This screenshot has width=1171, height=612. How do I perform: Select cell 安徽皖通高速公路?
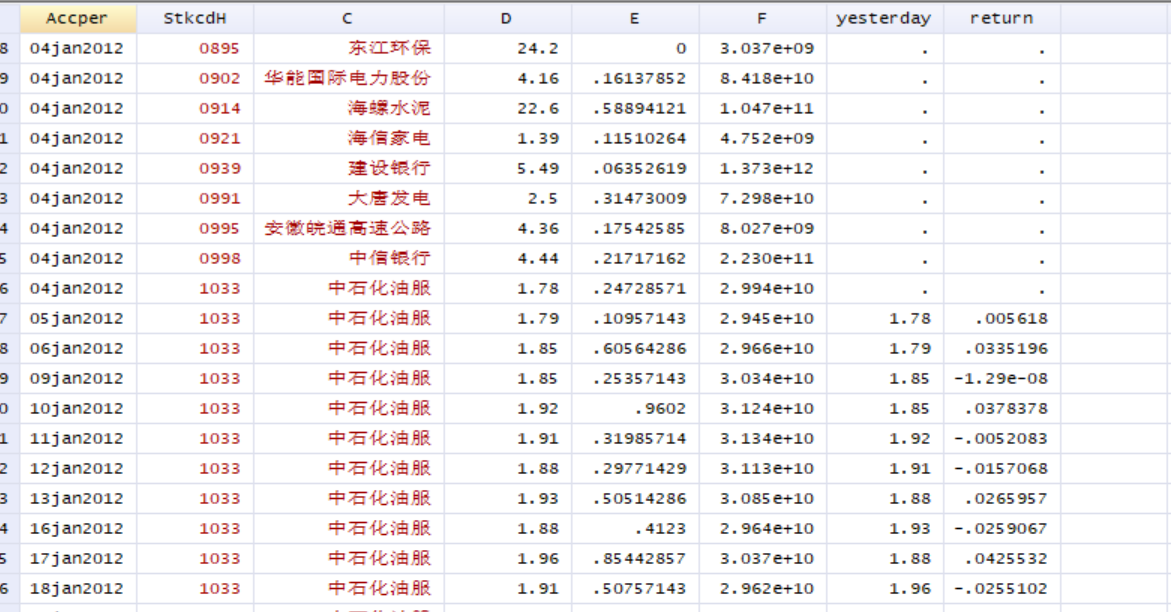pos(349,229)
